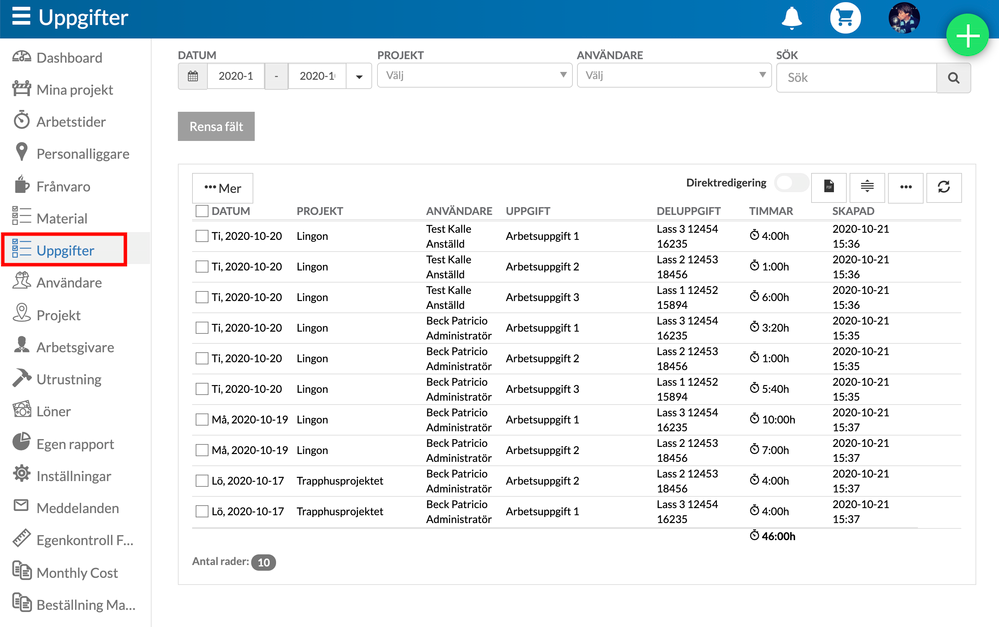Click the Egen rapport pie chart icon
This screenshot has width=999, height=627.
pos(21,442)
